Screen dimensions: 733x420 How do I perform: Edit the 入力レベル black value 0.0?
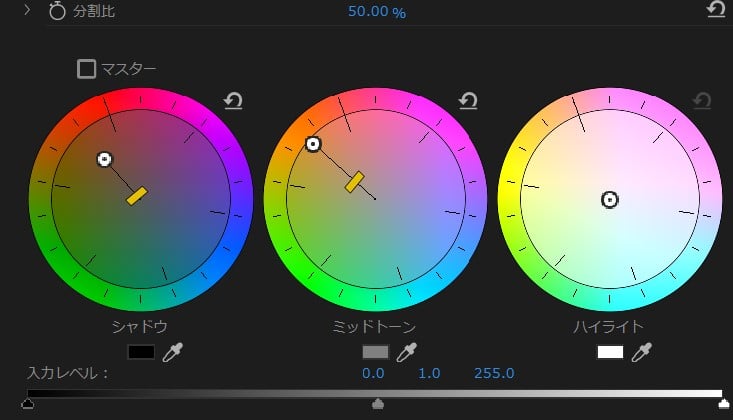pyautogui.click(x=373, y=373)
